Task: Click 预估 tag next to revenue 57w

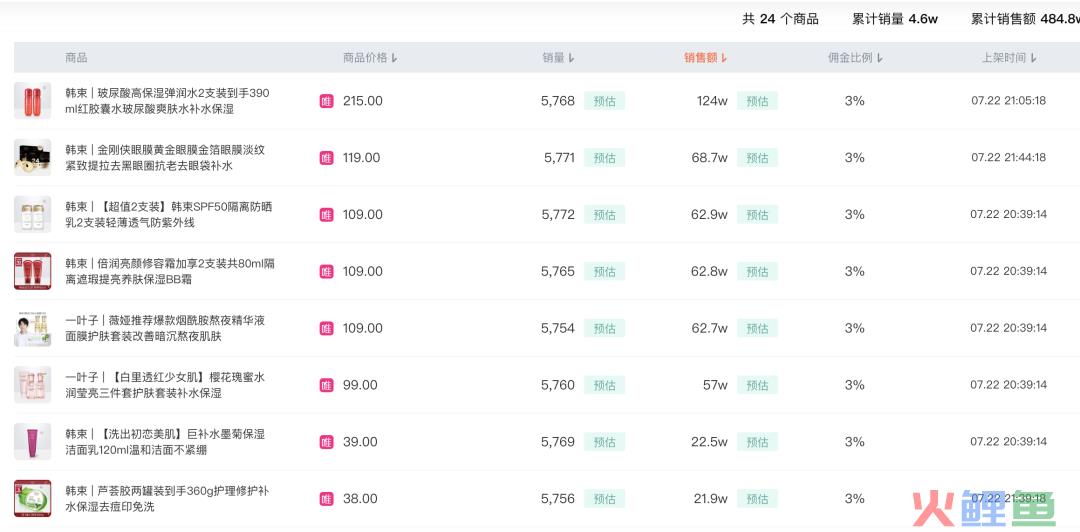Action: click(757, 385)
